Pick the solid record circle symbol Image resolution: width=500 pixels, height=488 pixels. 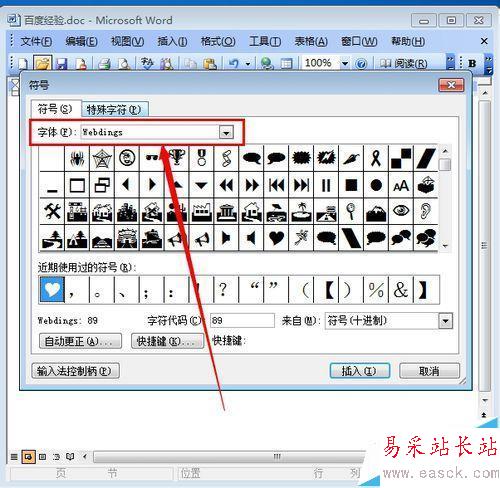click(376, 185)
